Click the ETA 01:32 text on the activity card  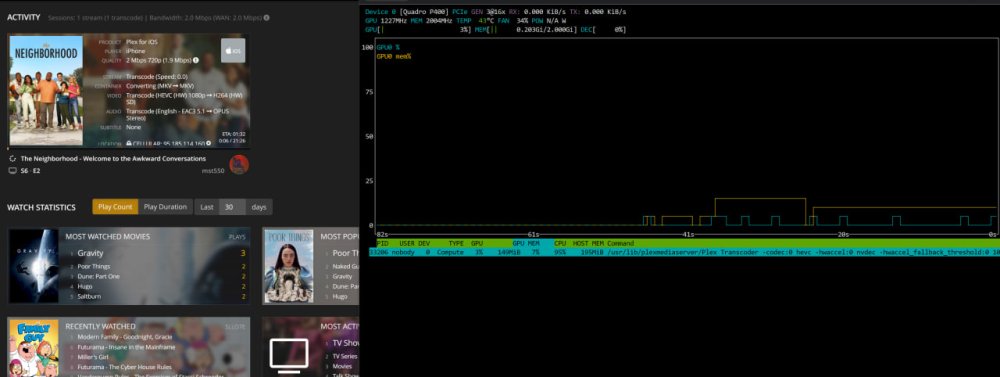tap(233, 134)
